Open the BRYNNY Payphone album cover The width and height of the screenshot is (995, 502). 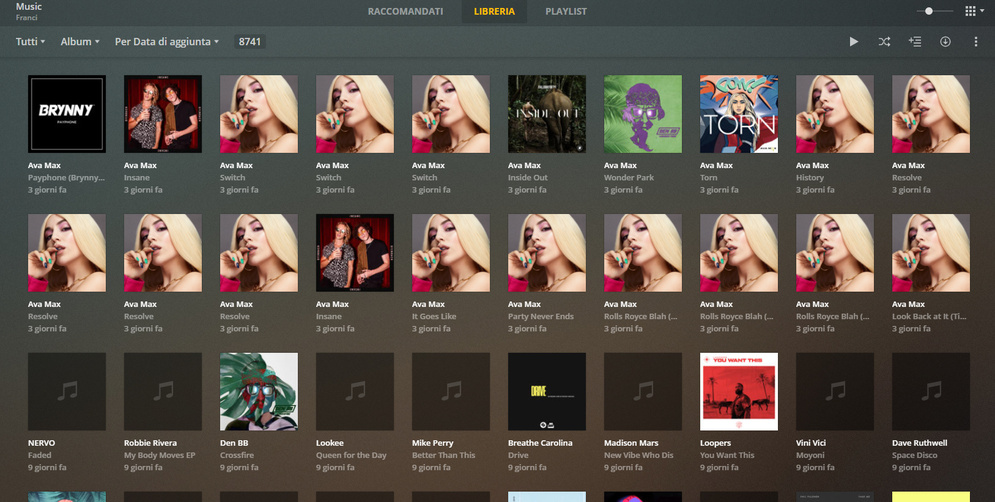click(67, 114)
